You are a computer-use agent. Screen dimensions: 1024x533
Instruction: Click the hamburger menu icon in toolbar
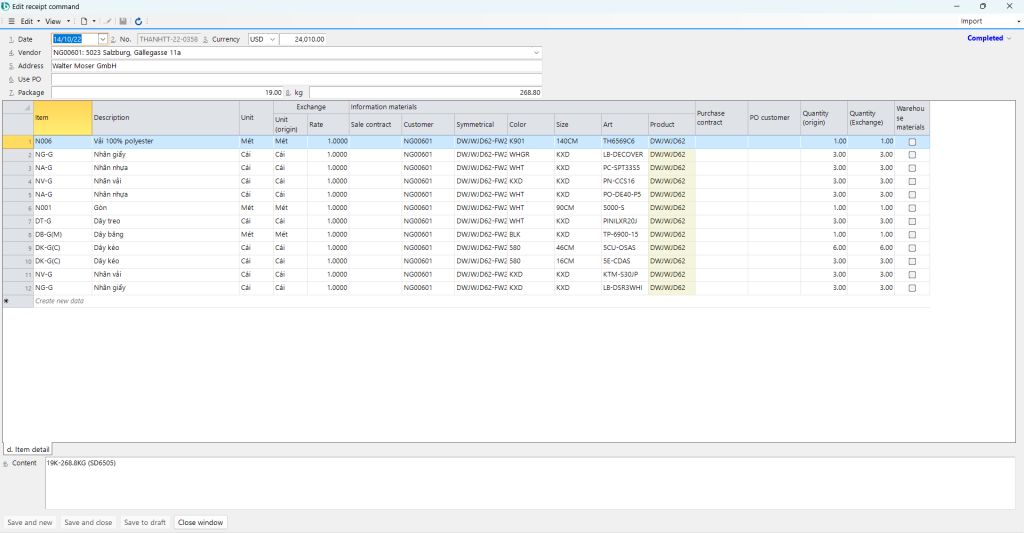10,21
